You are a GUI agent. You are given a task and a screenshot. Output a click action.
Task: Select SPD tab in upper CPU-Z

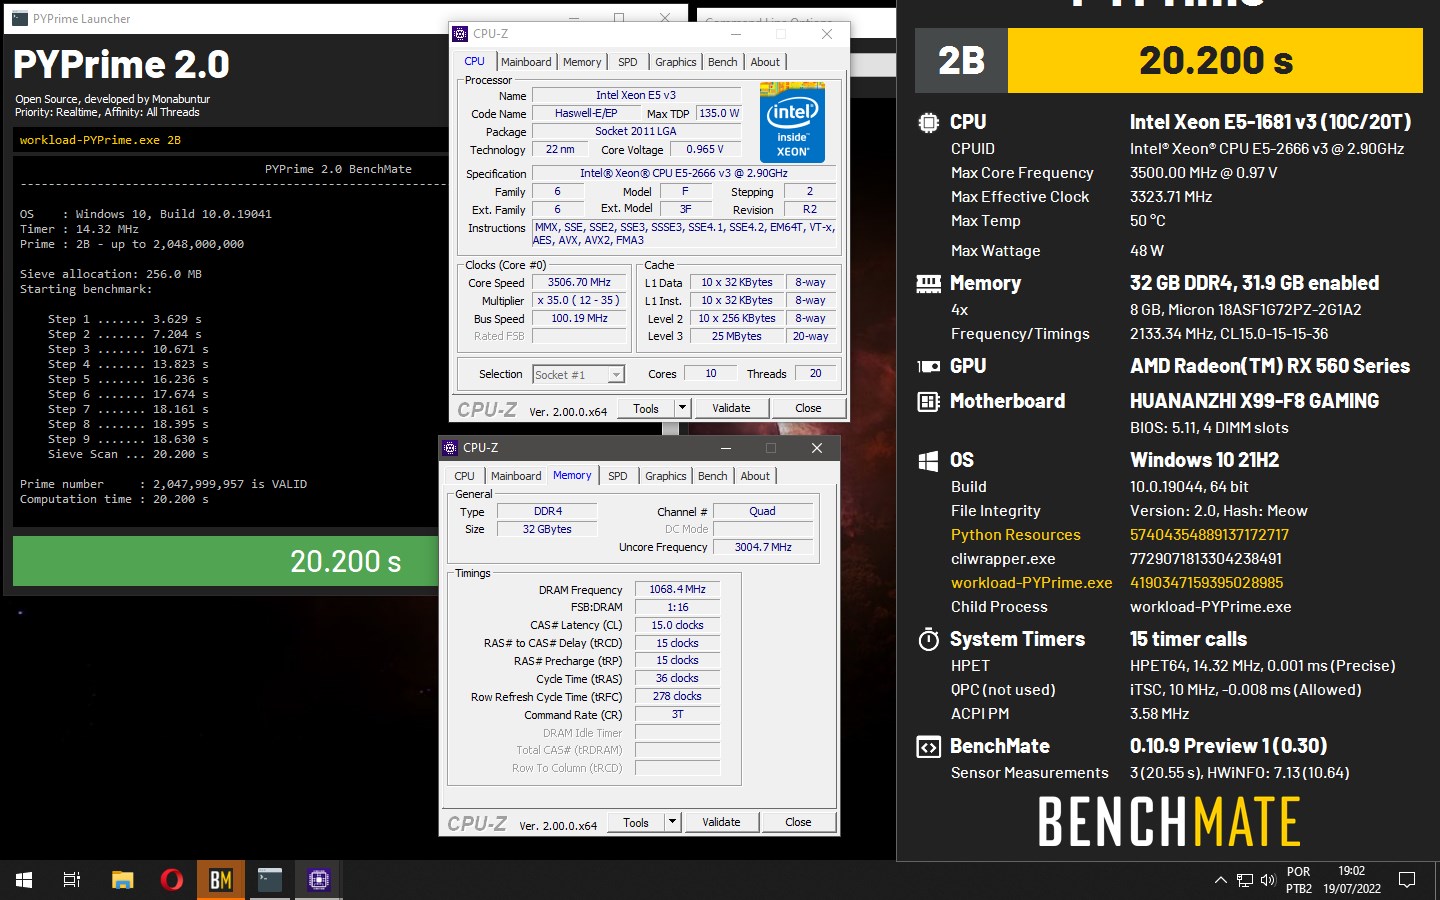coord(628,62)
